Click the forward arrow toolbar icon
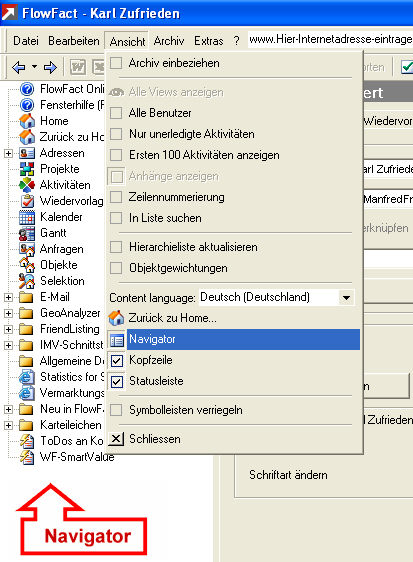This screenshot has height=562, width=413. (50, 67)
